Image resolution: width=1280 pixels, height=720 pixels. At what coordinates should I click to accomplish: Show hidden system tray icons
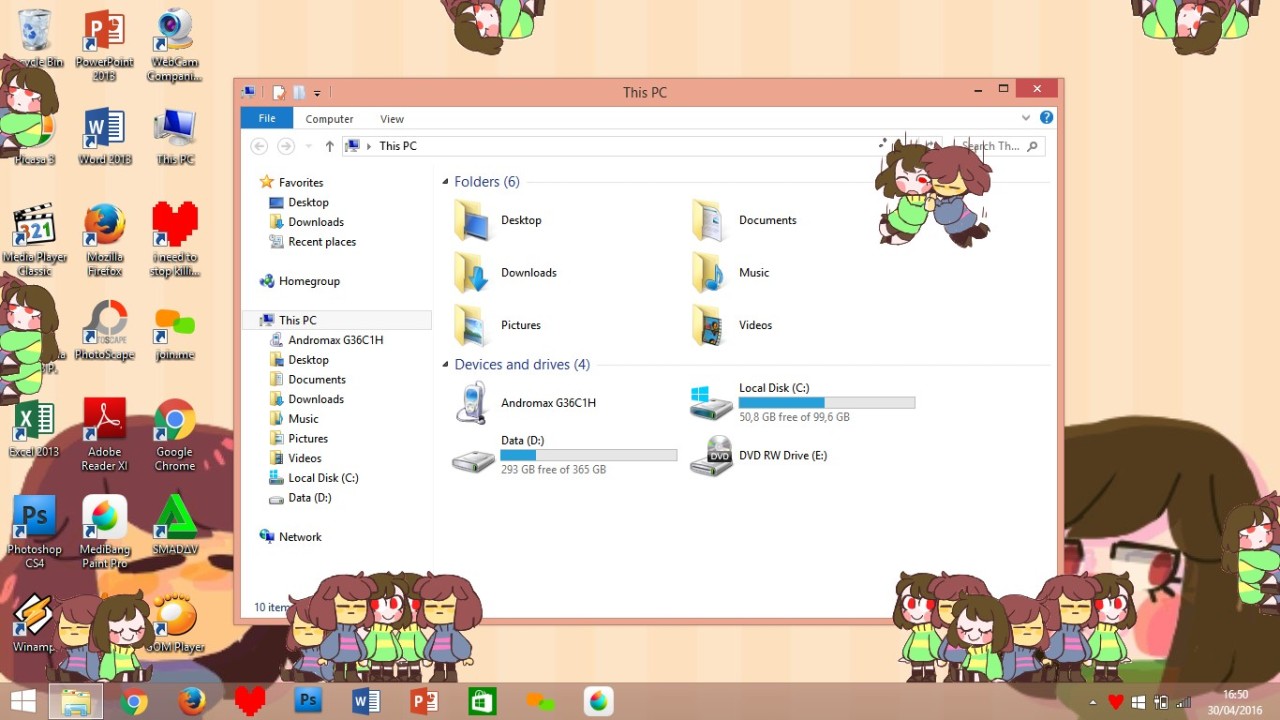(x=1093, y=702)
